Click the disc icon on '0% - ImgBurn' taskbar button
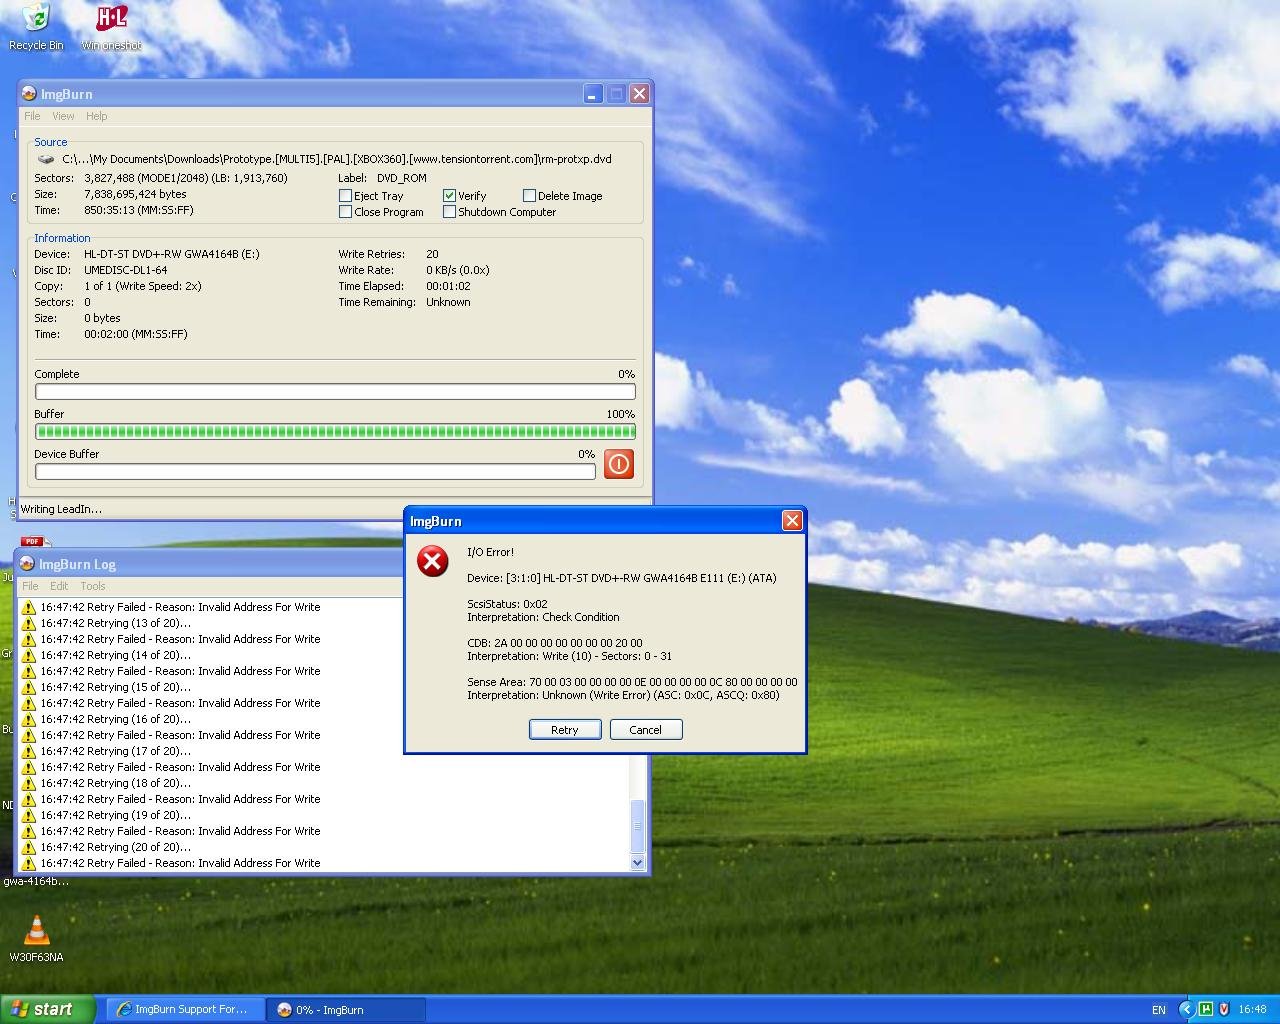This screenshot has width=1280, height=1024. 284,1010
